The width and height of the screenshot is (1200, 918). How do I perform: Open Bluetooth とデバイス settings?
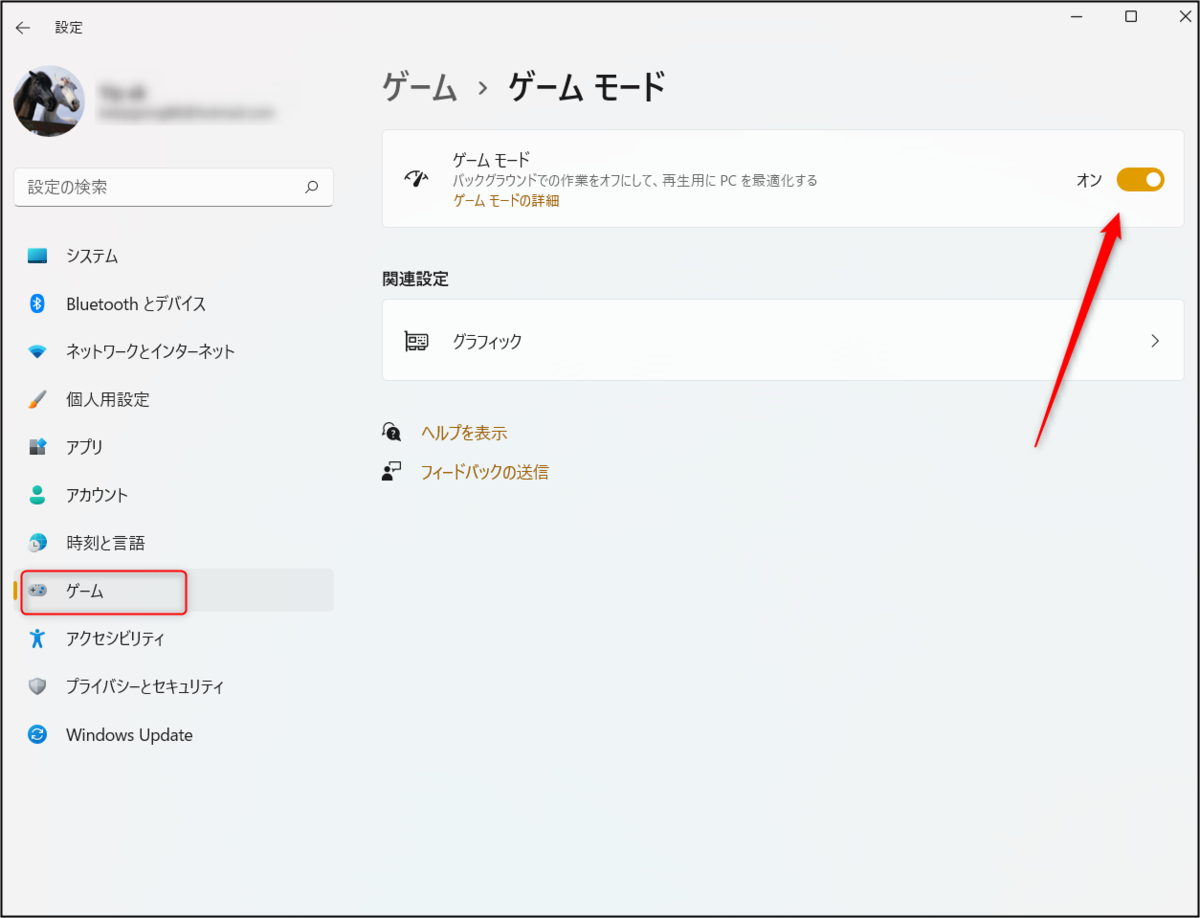(37, 303)
